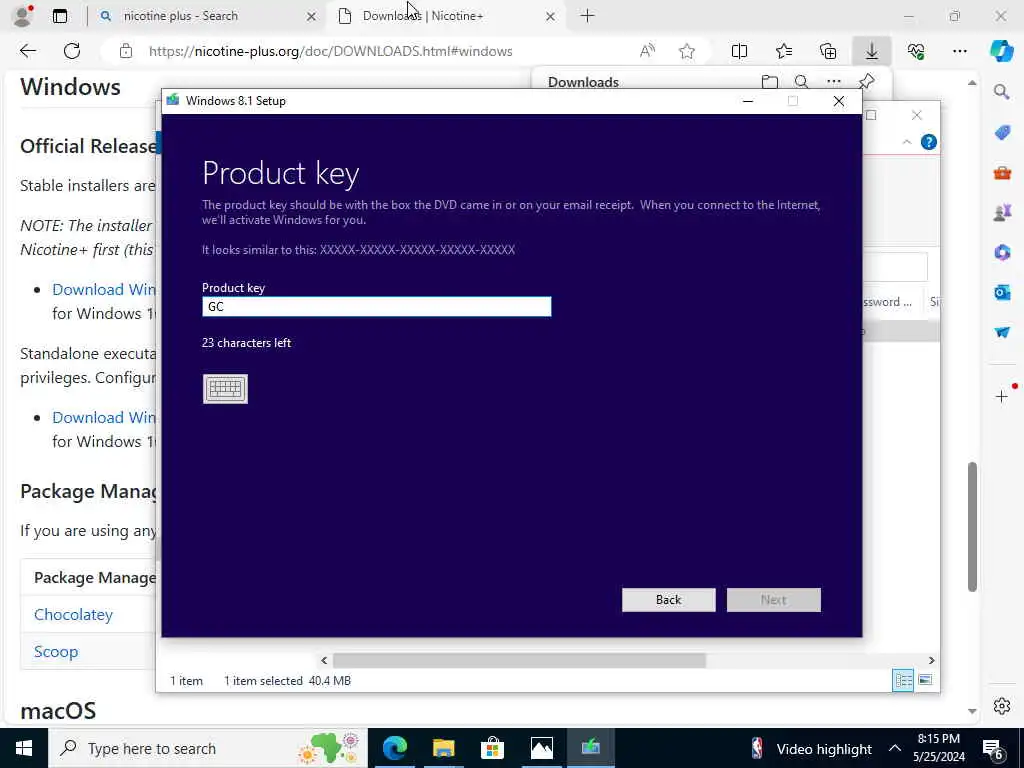Show hidden system tray icons

(x=895, y=748)
